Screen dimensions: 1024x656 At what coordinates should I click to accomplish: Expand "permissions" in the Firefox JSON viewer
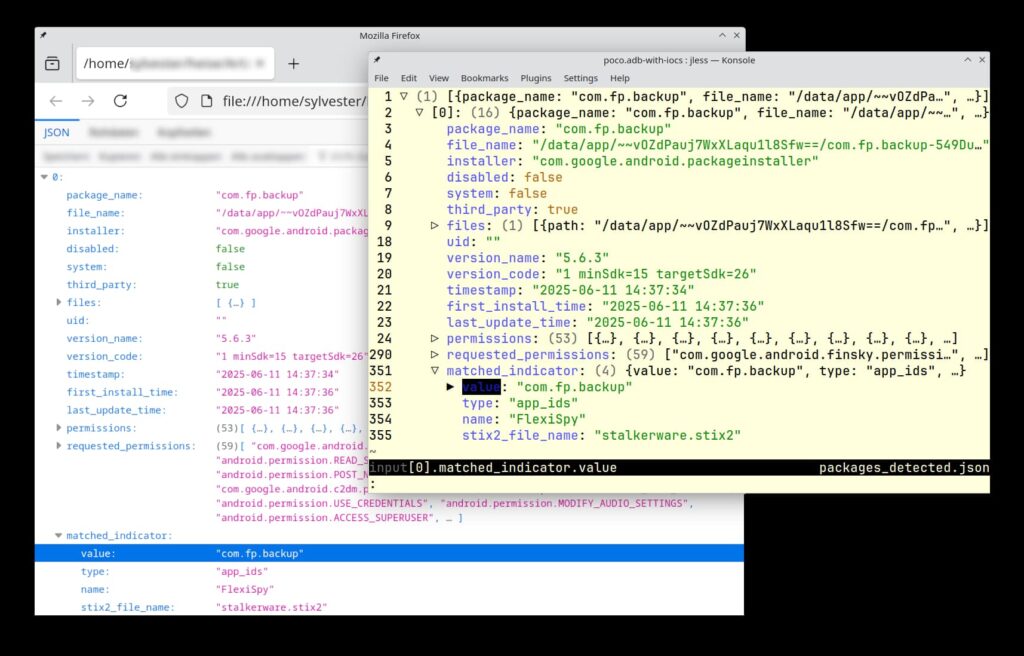click(x=58, y=428)
